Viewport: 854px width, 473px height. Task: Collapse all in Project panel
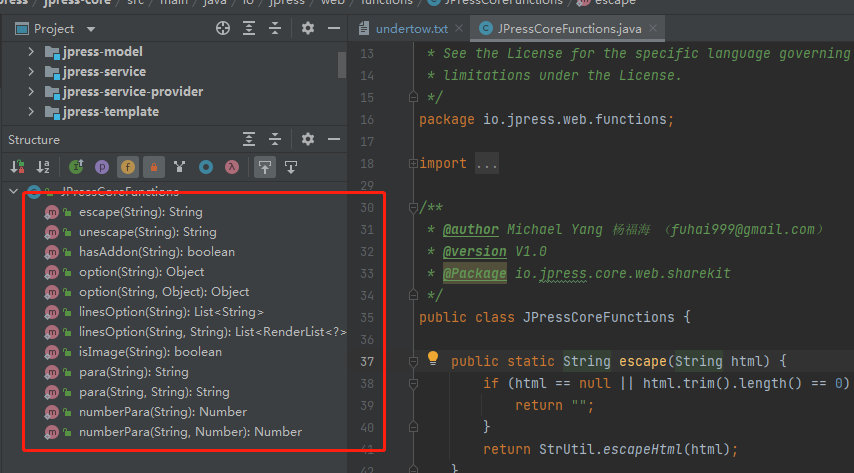(275, 28)
